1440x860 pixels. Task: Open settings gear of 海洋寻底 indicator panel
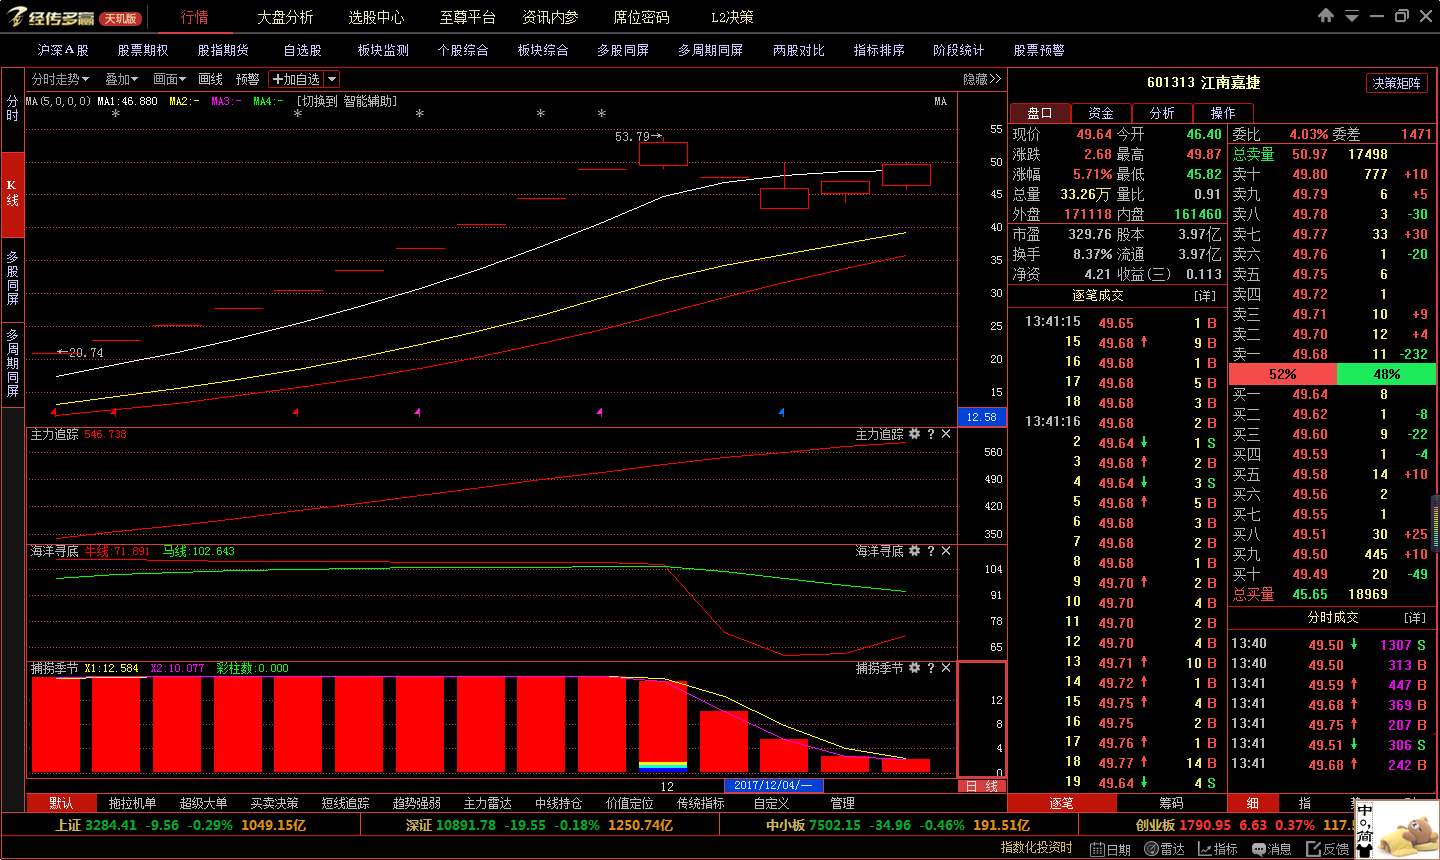coord(914,551)
